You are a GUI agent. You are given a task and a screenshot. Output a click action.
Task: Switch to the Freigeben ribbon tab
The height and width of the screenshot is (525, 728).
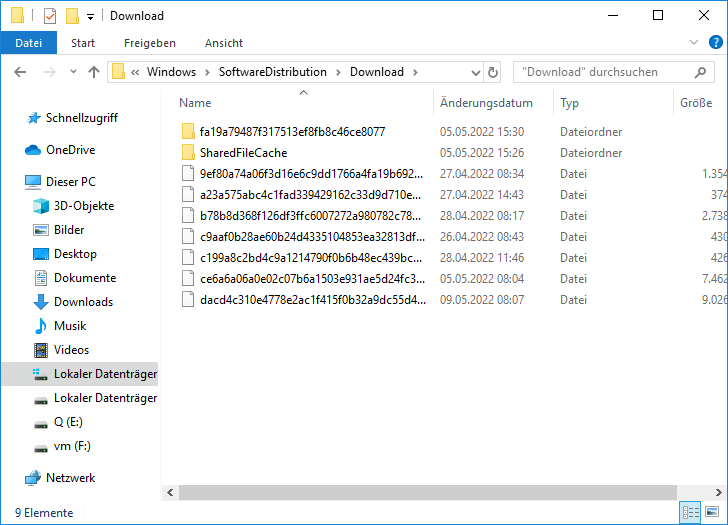point(150,43)
